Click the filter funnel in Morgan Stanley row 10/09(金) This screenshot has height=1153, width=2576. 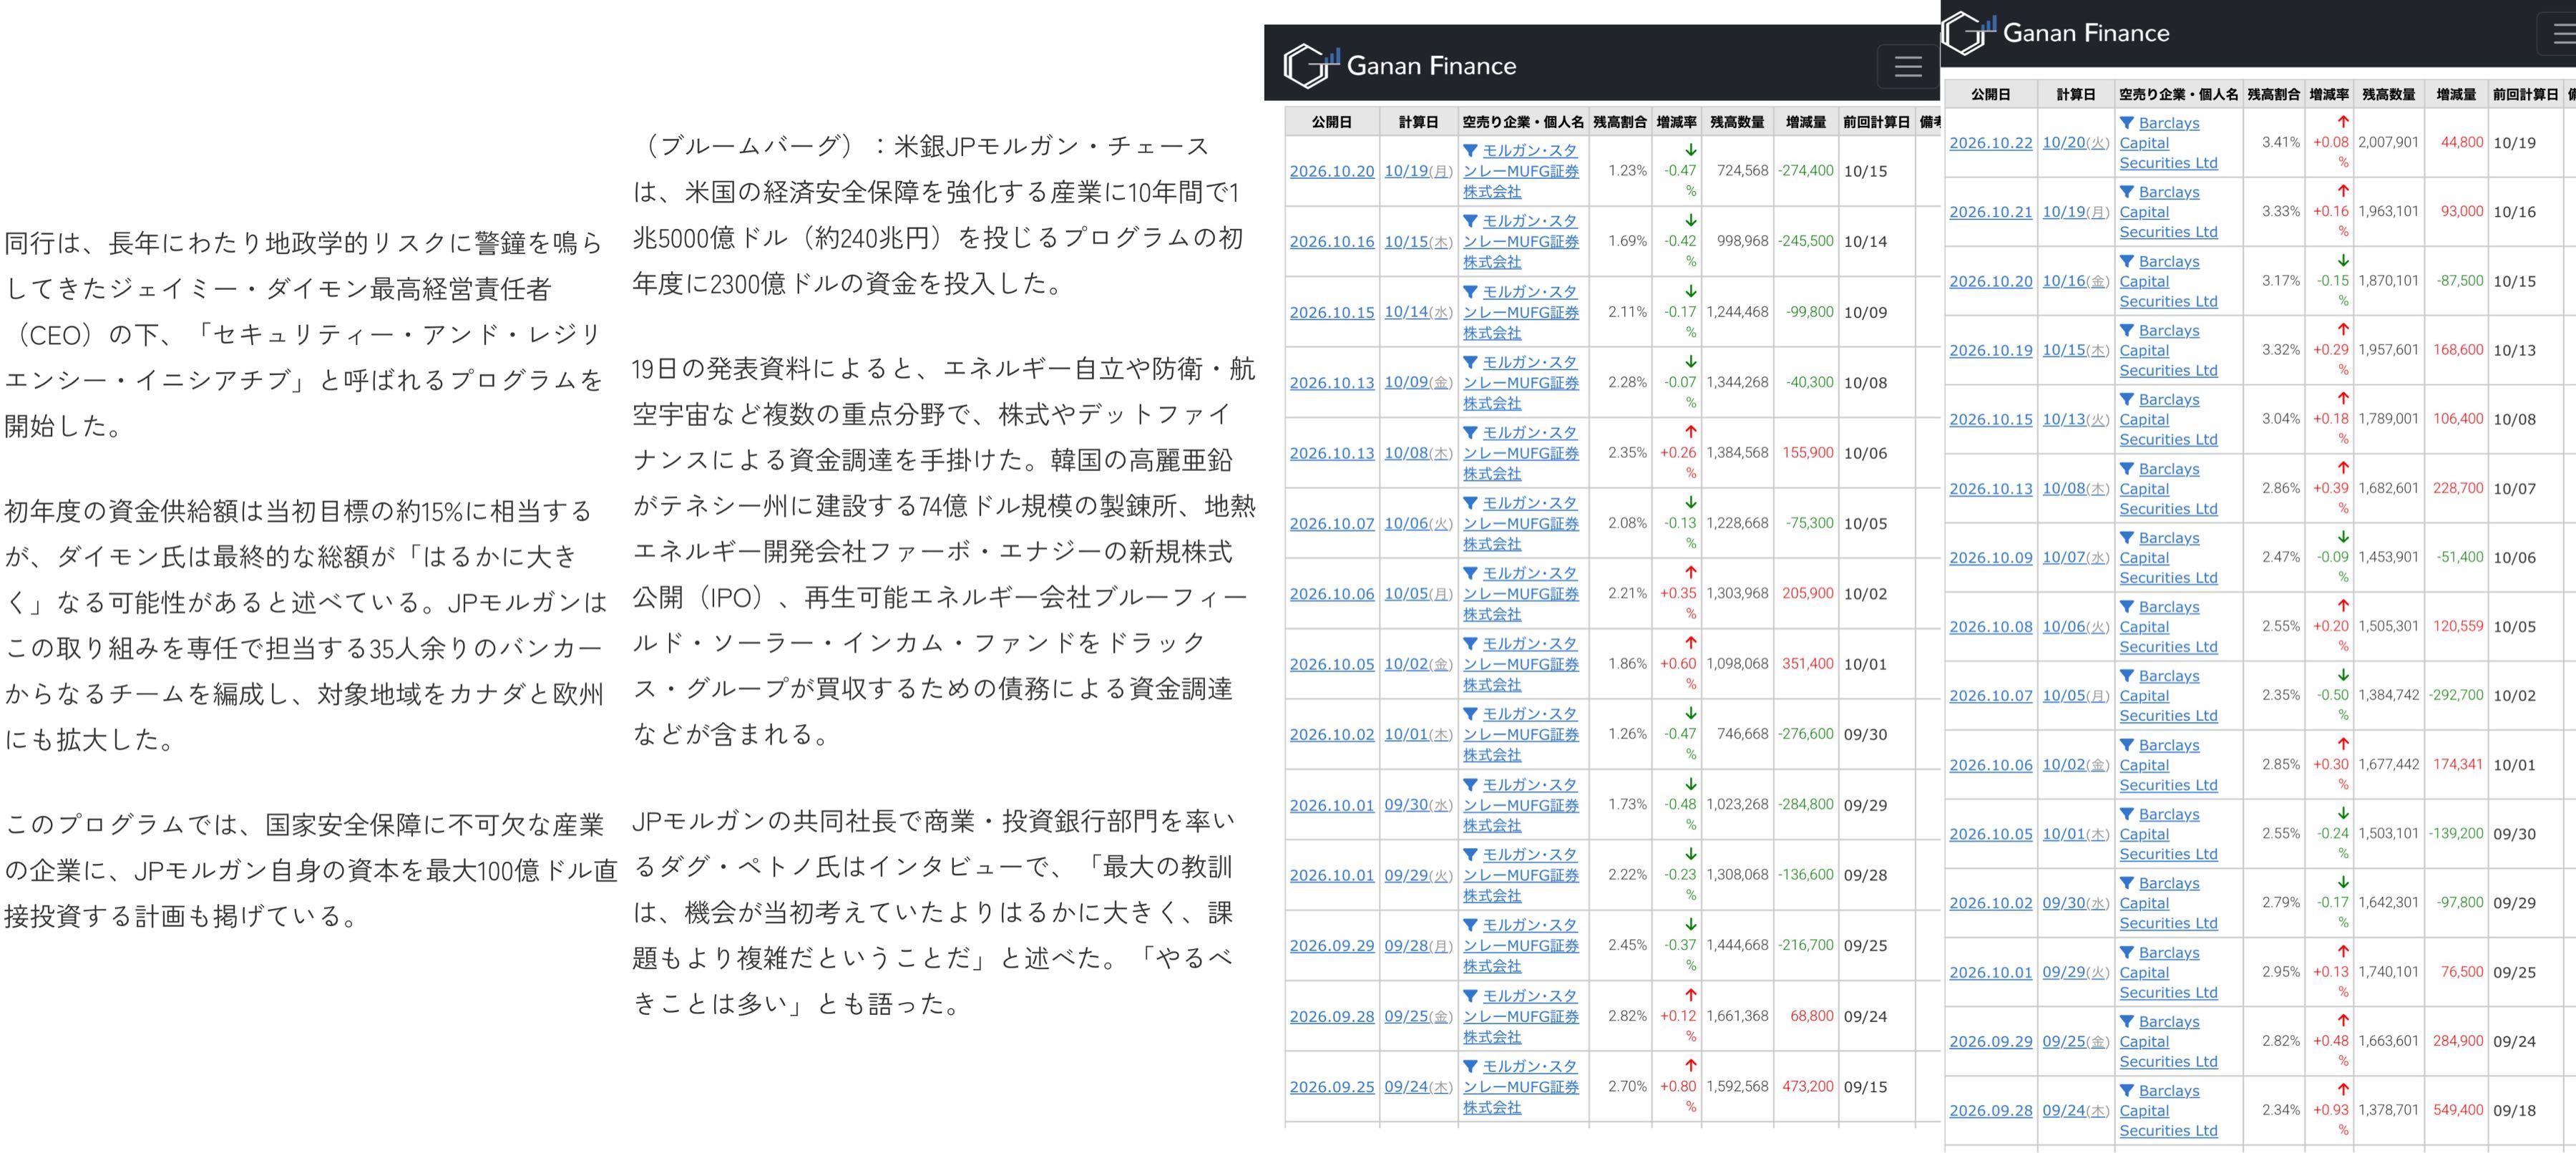1470,362
